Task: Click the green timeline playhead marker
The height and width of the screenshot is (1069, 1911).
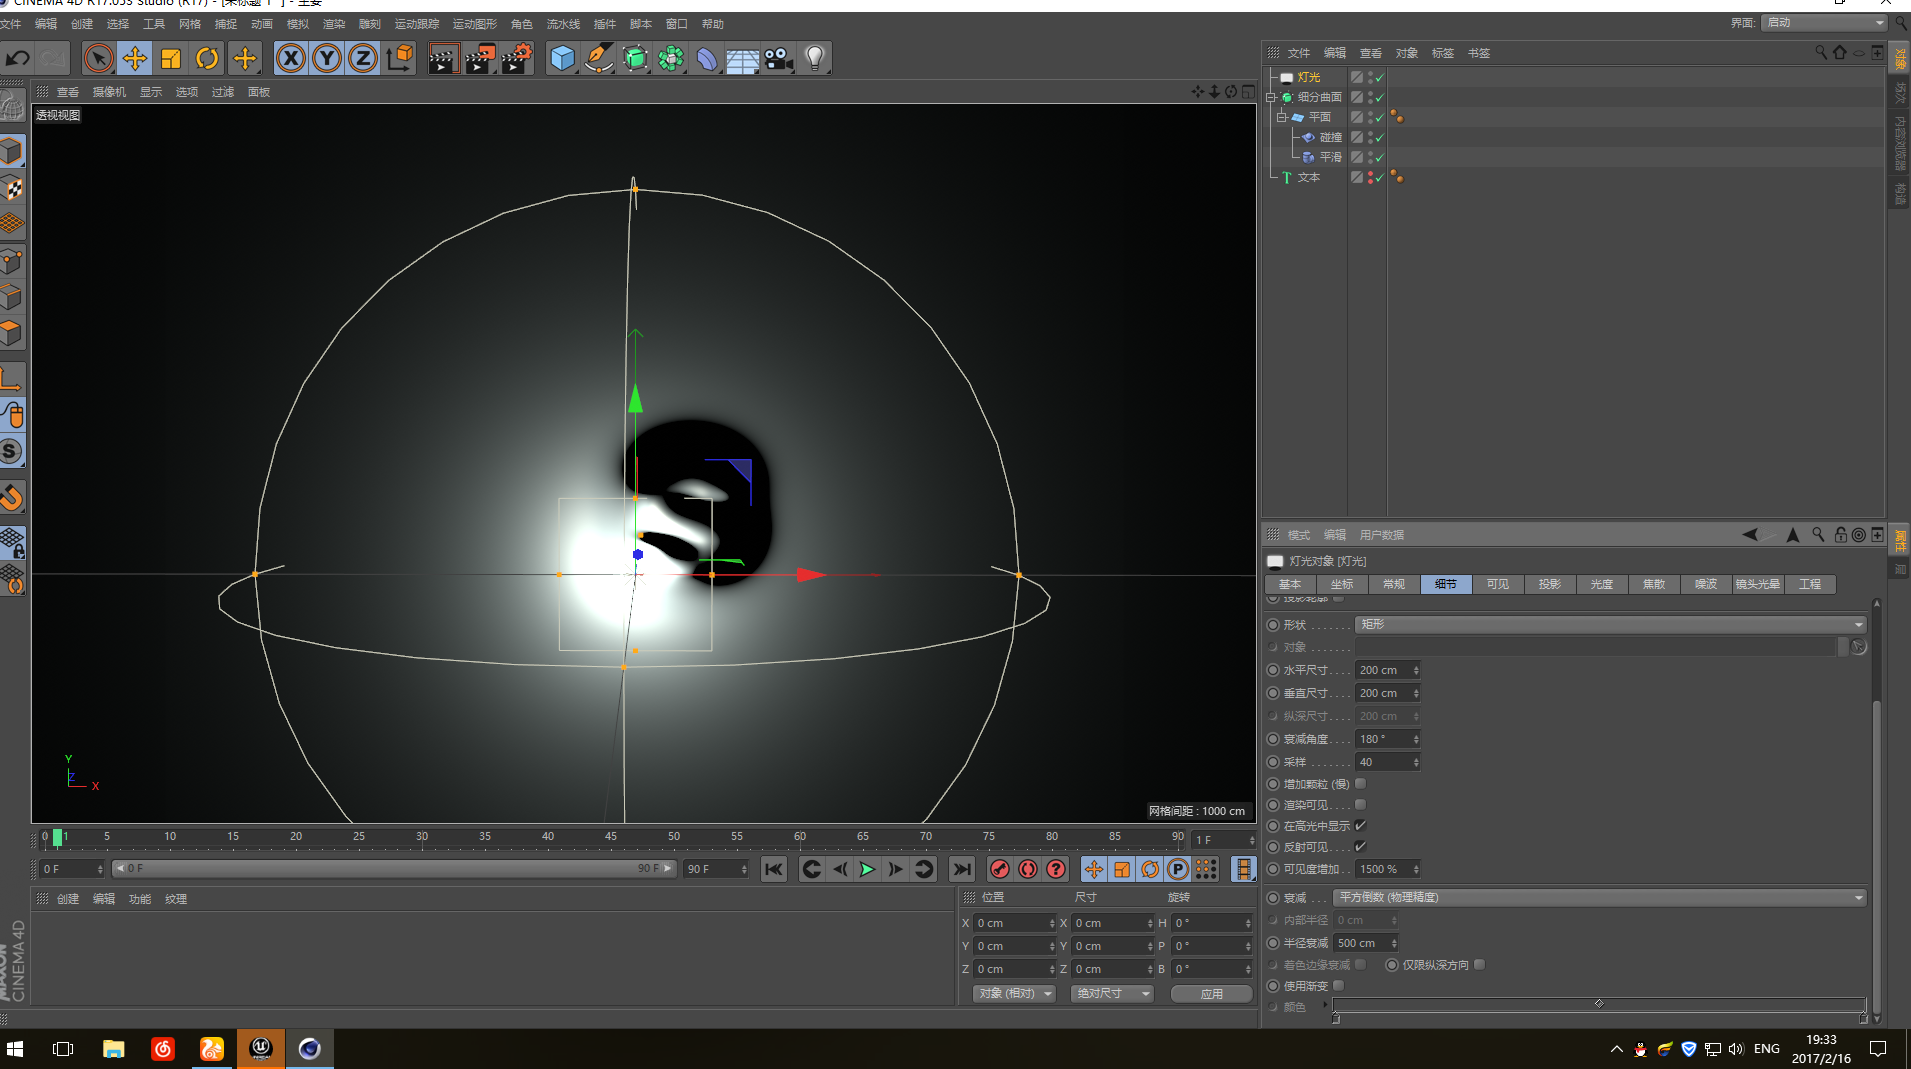Action: (x=57, y=837)
